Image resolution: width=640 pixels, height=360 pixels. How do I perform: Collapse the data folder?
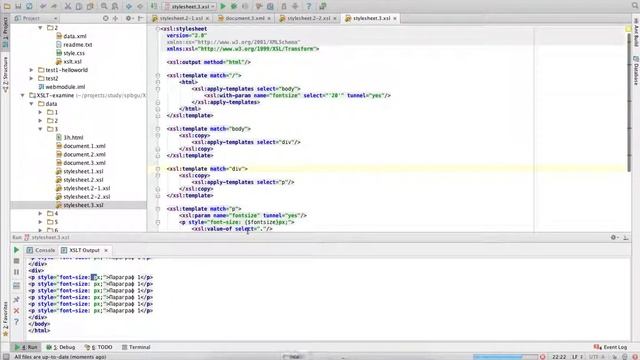tap(31, 104)
